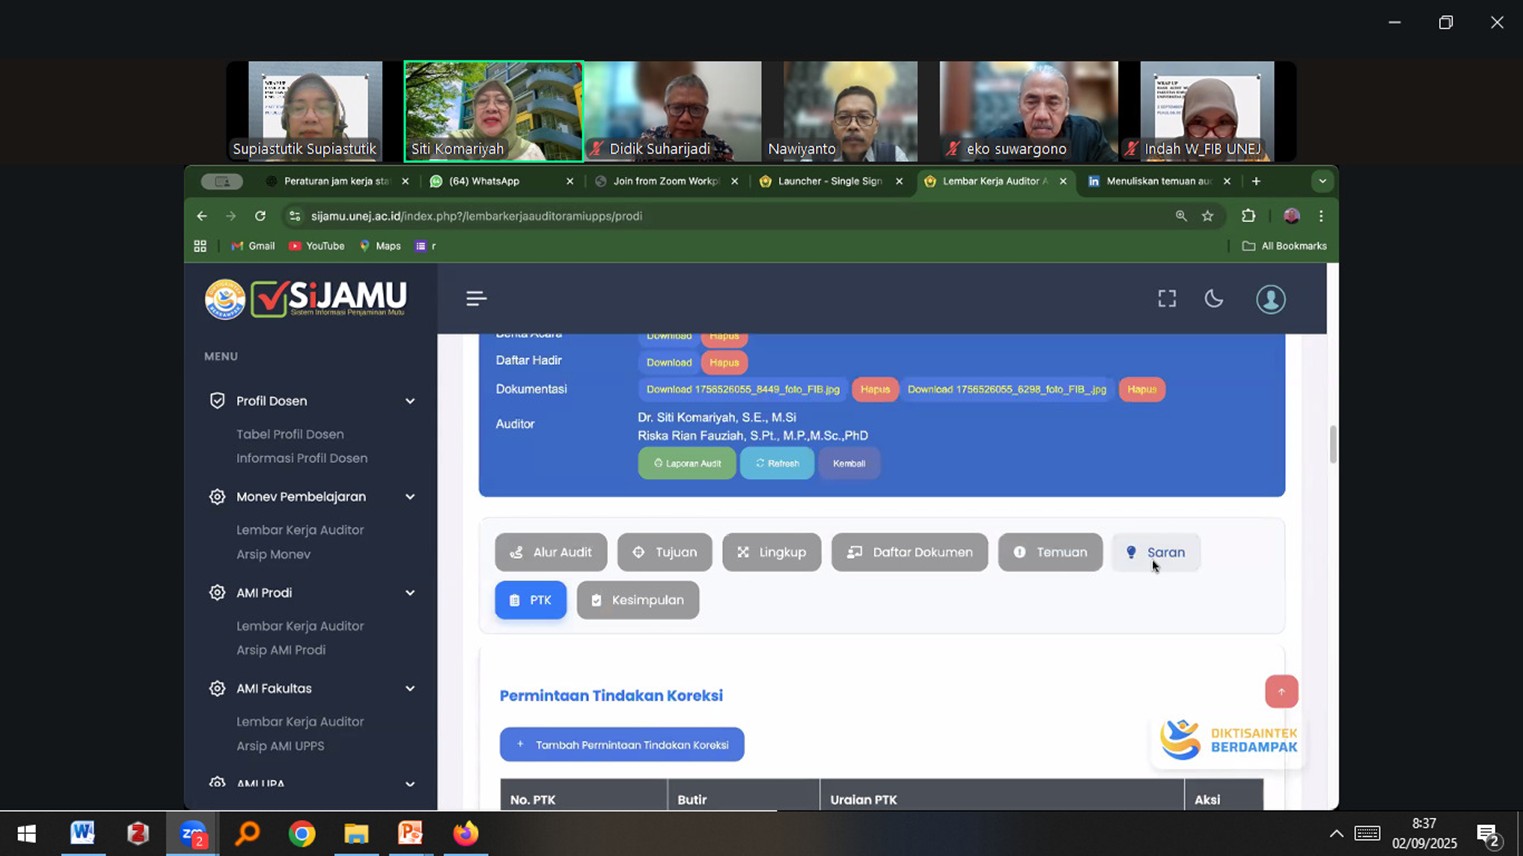Open Arsip AMI Prodi sidebar link
The image size is (1523, 856).
pyautogui.click(x=281, y=650)
